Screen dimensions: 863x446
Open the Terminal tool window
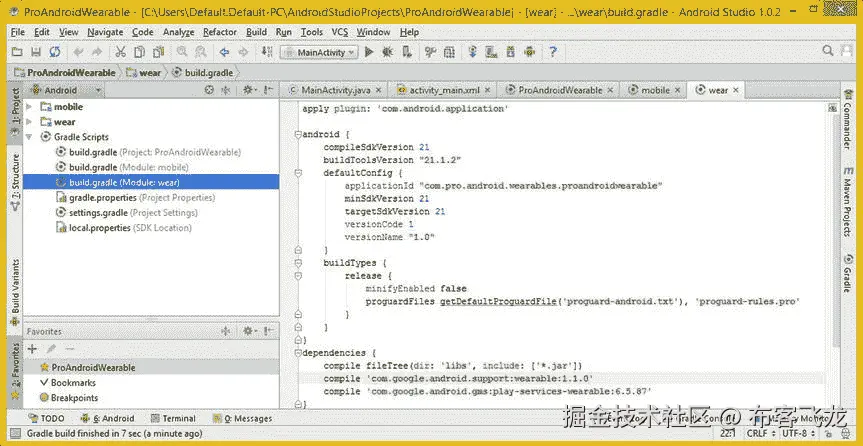tap(173, 418)
